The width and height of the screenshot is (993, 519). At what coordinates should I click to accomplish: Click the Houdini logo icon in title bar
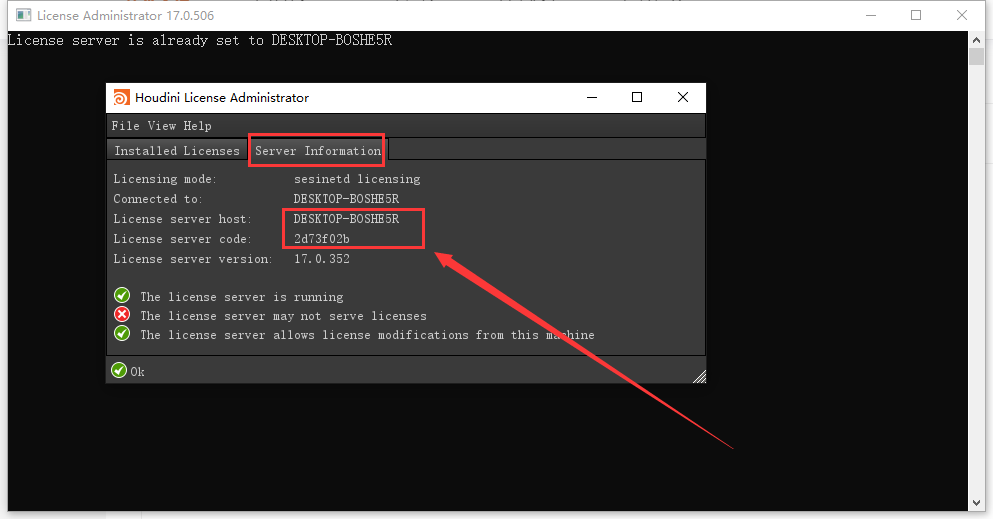(121, 97)
